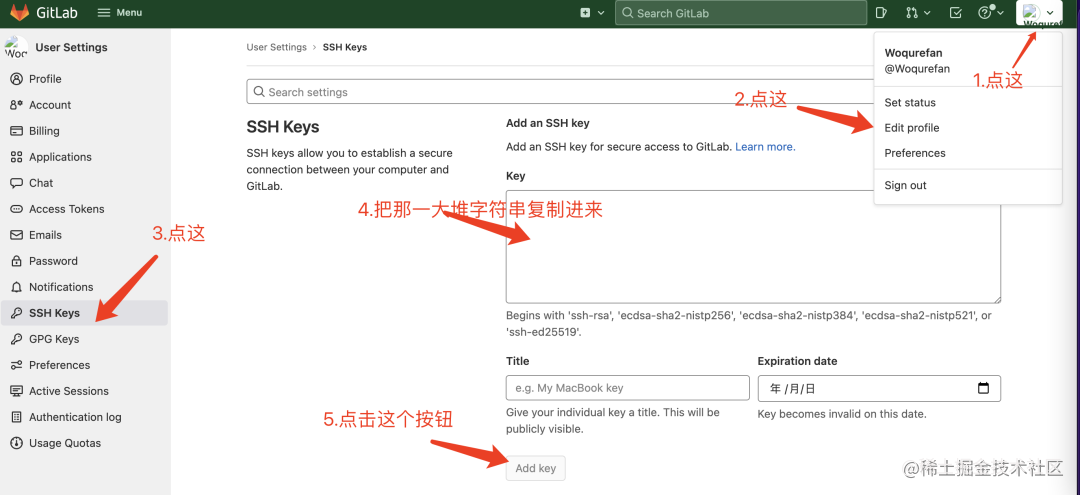The image size is (1080, 495).
Task: Click the Woqurefan name in dropdown
Action: [913, 53]
